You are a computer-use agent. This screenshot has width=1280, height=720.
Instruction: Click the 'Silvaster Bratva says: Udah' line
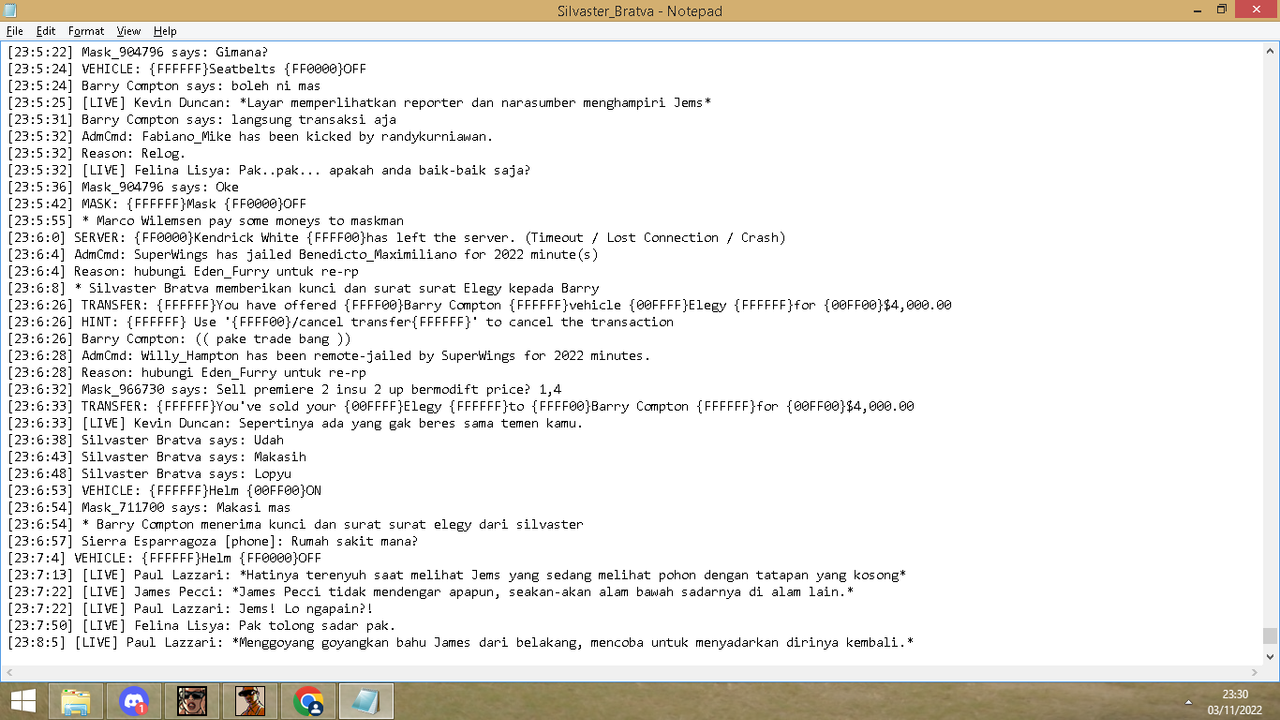pos(145,439)
